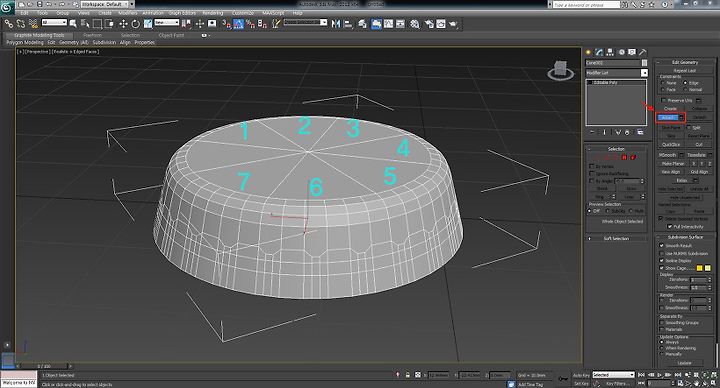Image resolution: width=720 pixels, height=388 pixels.
Task: Toggle the Angle Snap icon
Action: 238,23
